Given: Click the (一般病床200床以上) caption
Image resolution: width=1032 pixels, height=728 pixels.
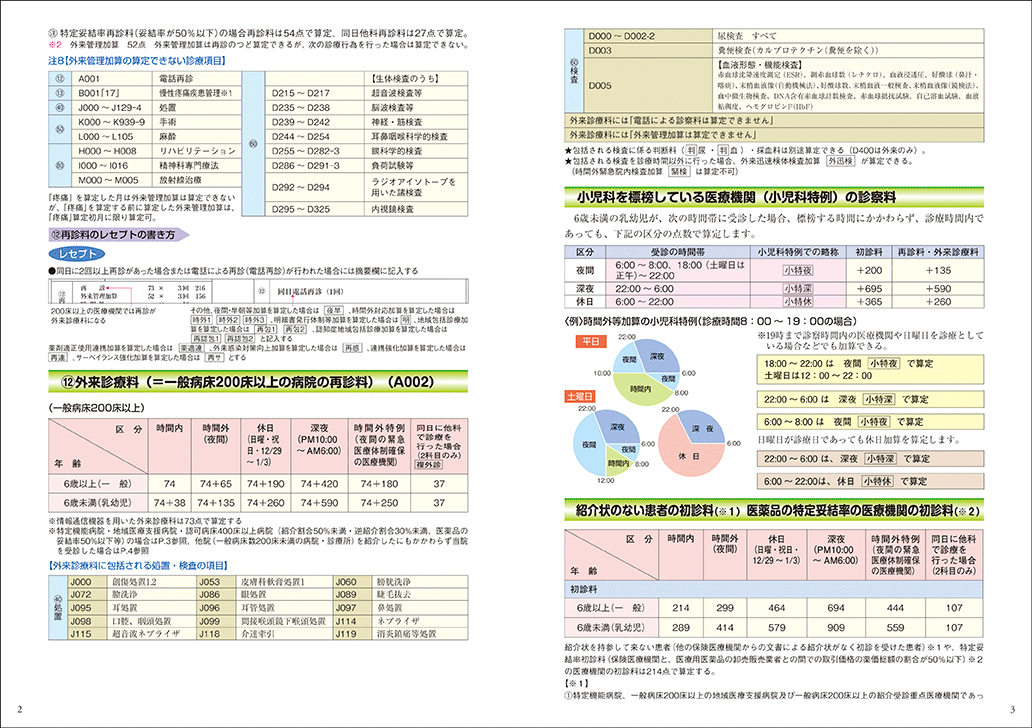Looking at the screenshot, I should (x=97, y=408).
